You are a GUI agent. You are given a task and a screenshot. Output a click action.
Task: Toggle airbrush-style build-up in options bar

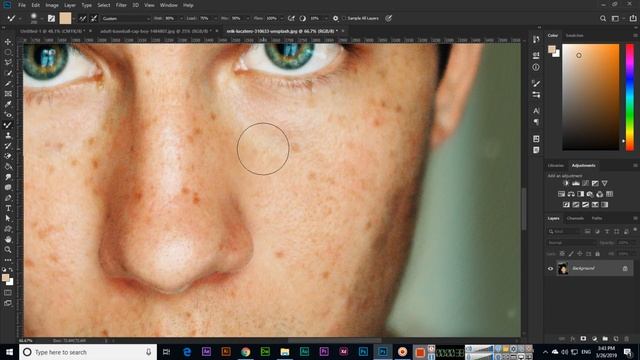click(x=291, y=18)
